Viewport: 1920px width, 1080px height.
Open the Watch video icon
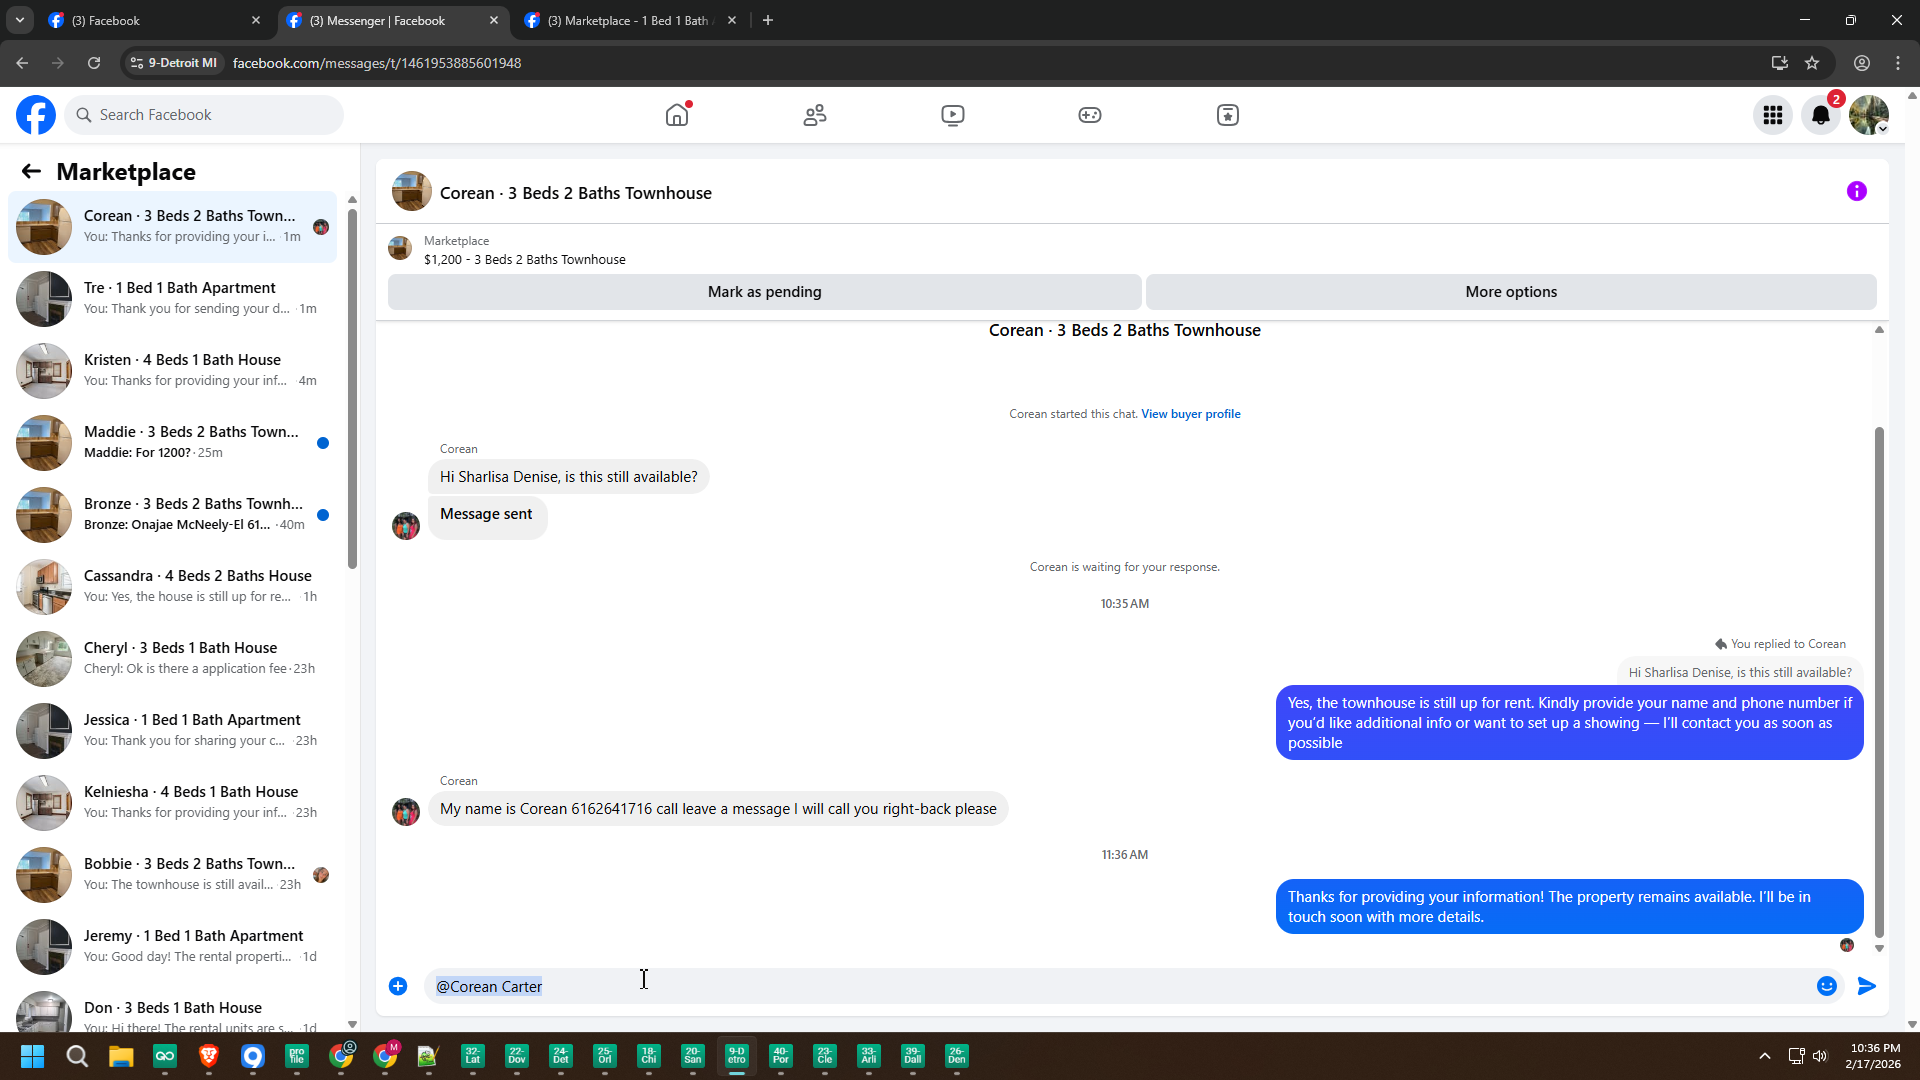click(x=953, y=115)
